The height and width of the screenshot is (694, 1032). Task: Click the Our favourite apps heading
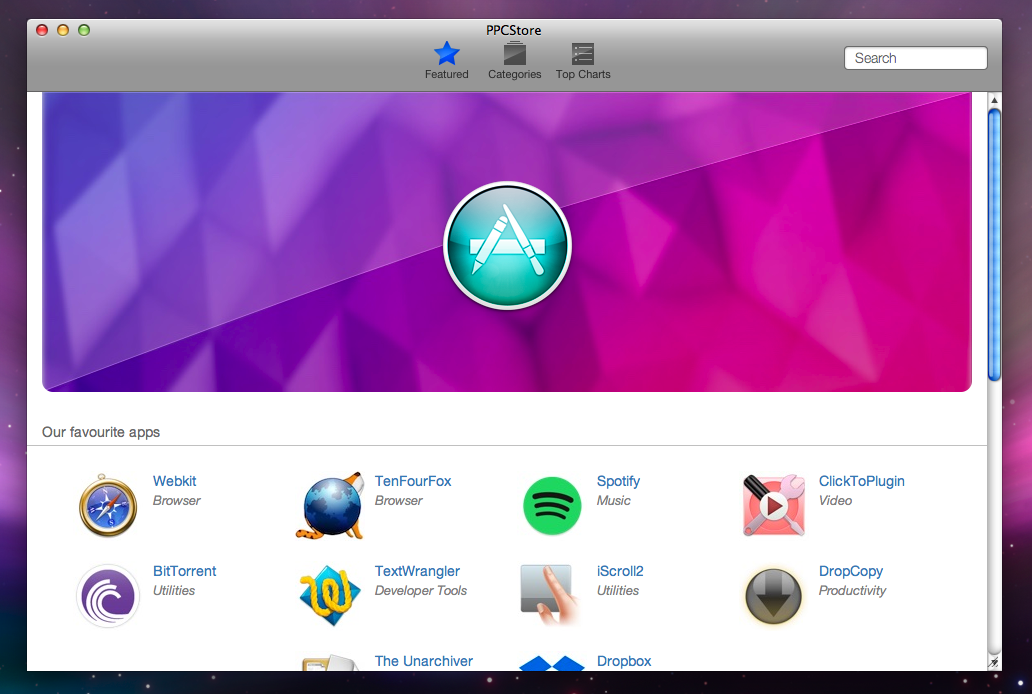pyautogui.click(x=101, y=432)
